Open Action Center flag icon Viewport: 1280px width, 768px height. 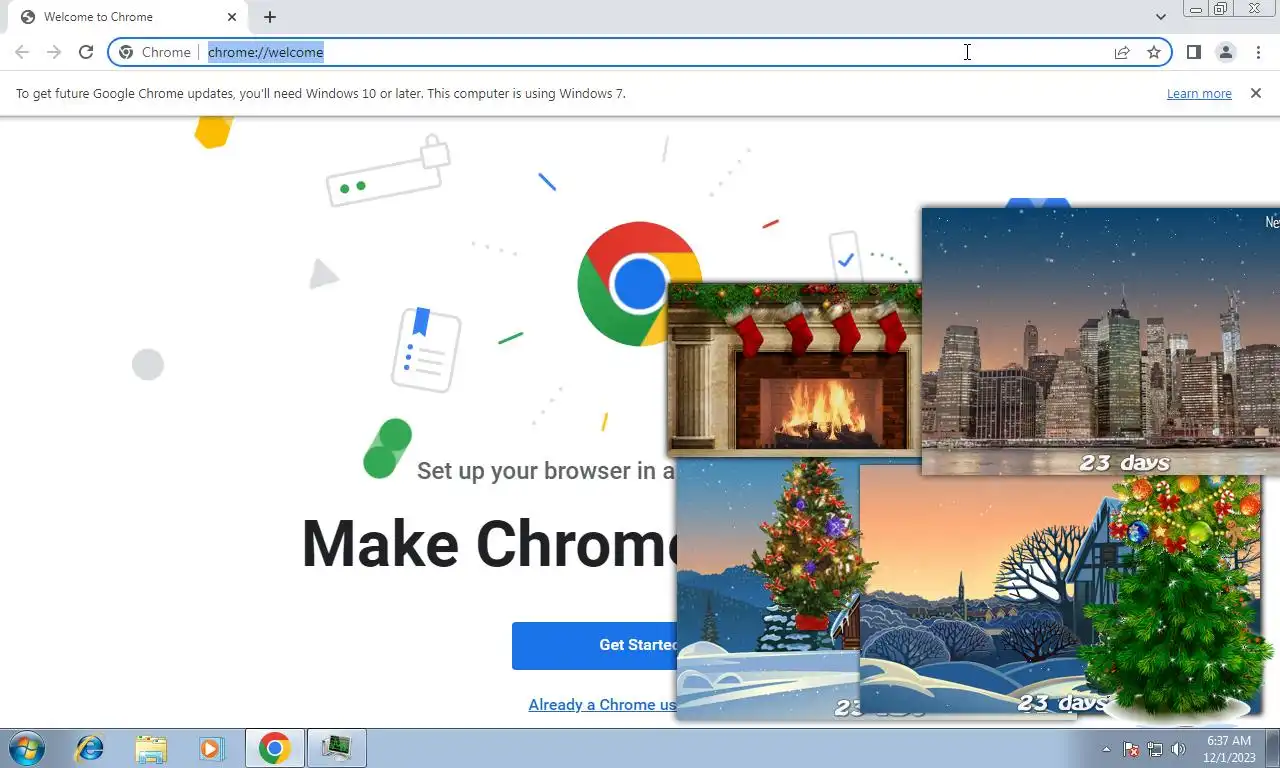1131,748
